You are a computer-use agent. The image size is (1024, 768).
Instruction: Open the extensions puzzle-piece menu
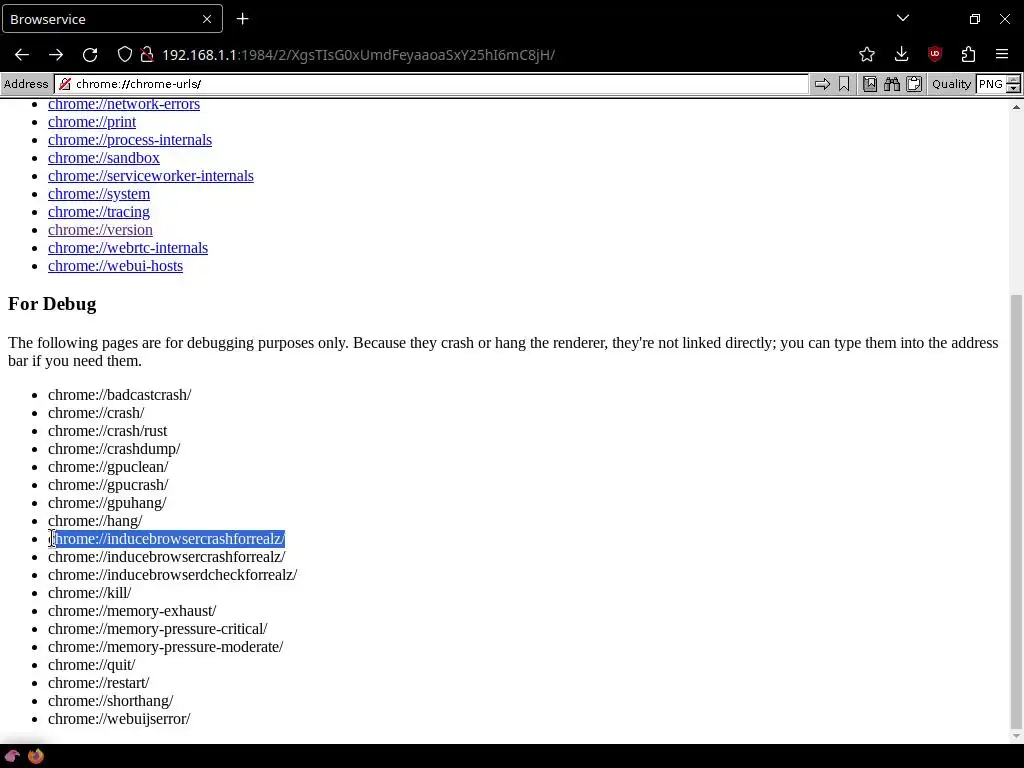(x=968, y=55)
